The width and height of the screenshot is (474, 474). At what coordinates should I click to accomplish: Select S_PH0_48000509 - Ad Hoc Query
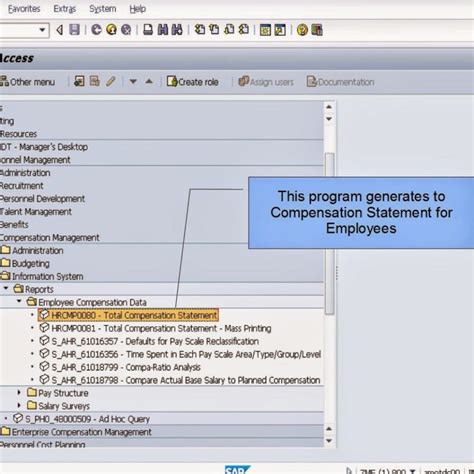81,419
